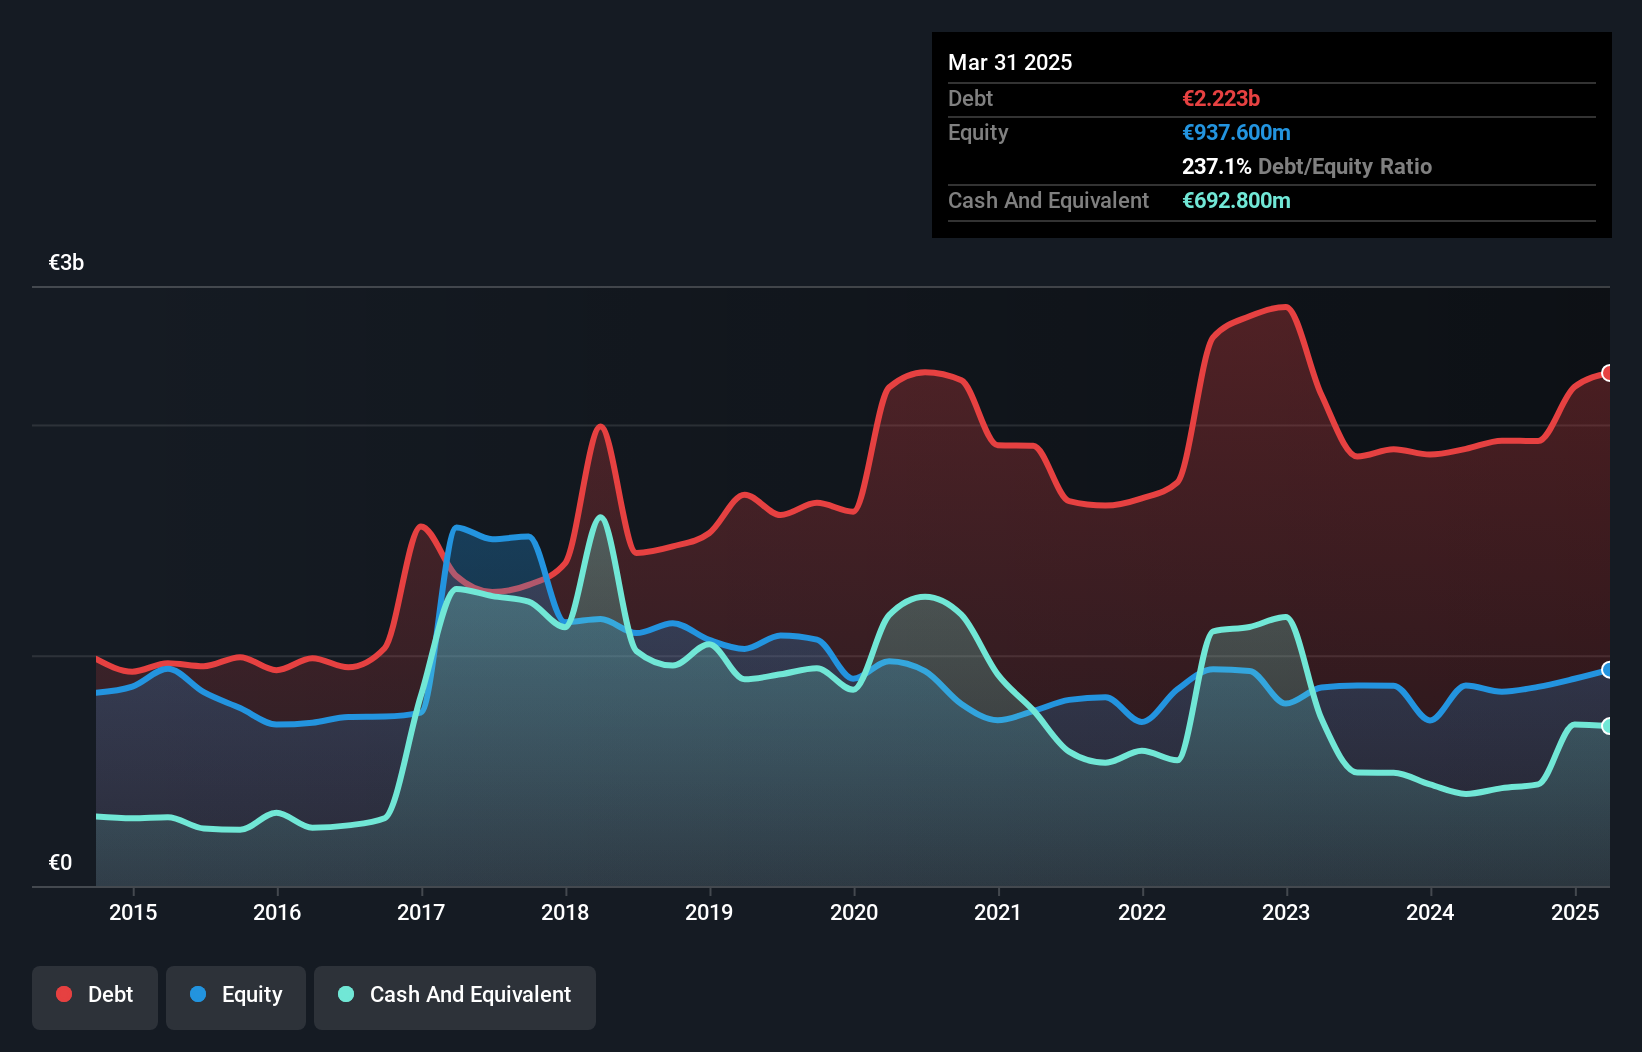1642x1052 pixels.
Task: Click the blue Equity legend dot
Action: point(198,994)
